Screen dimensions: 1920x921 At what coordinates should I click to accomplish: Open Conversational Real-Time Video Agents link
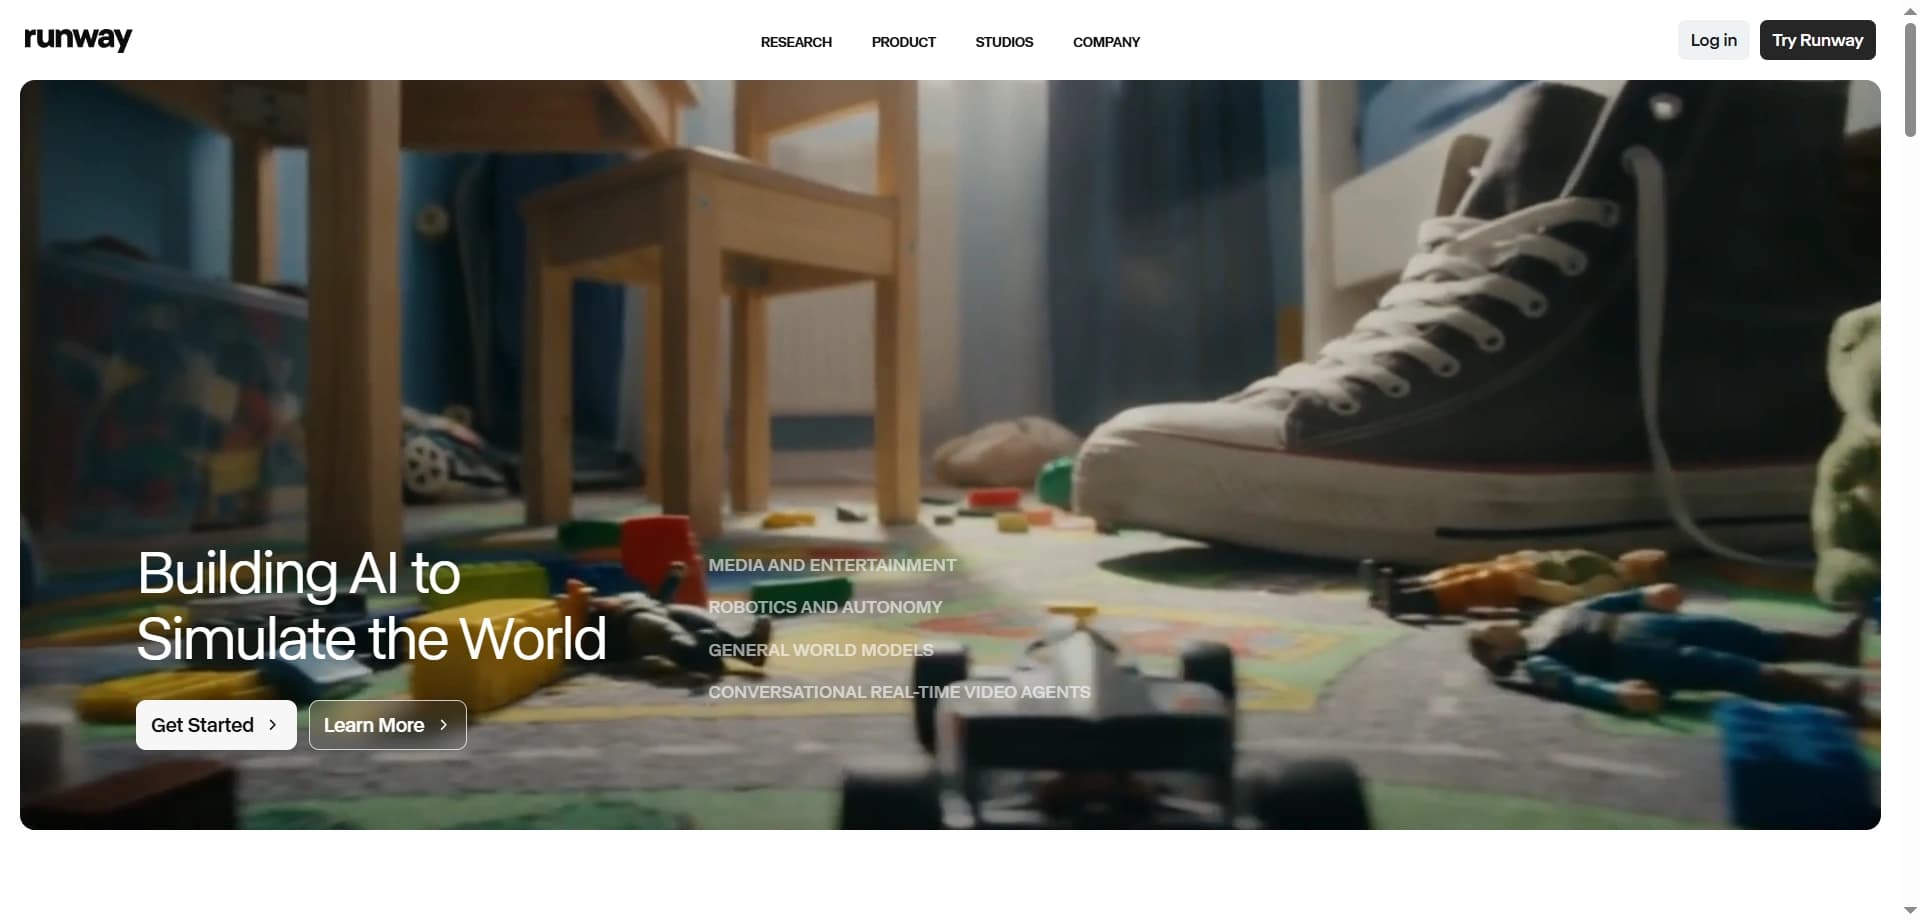click(x=899, y=692)
